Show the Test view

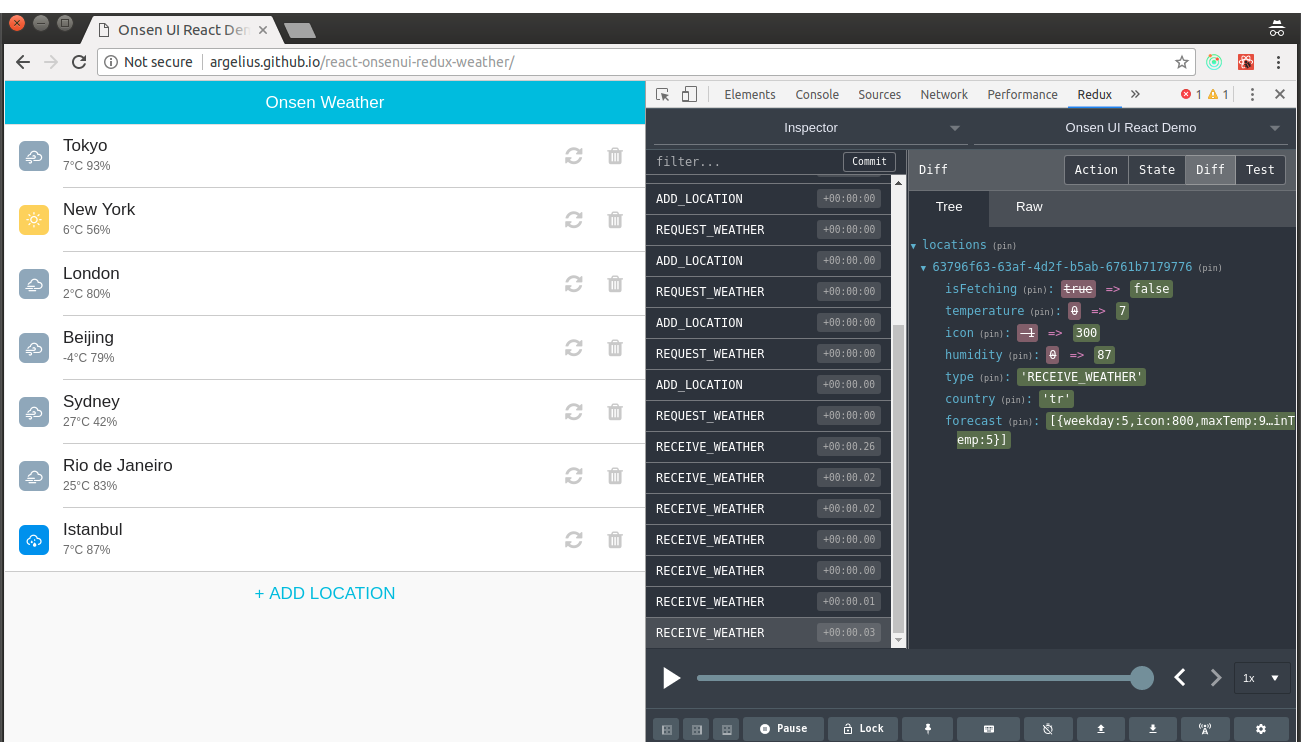click(1260, 170)
